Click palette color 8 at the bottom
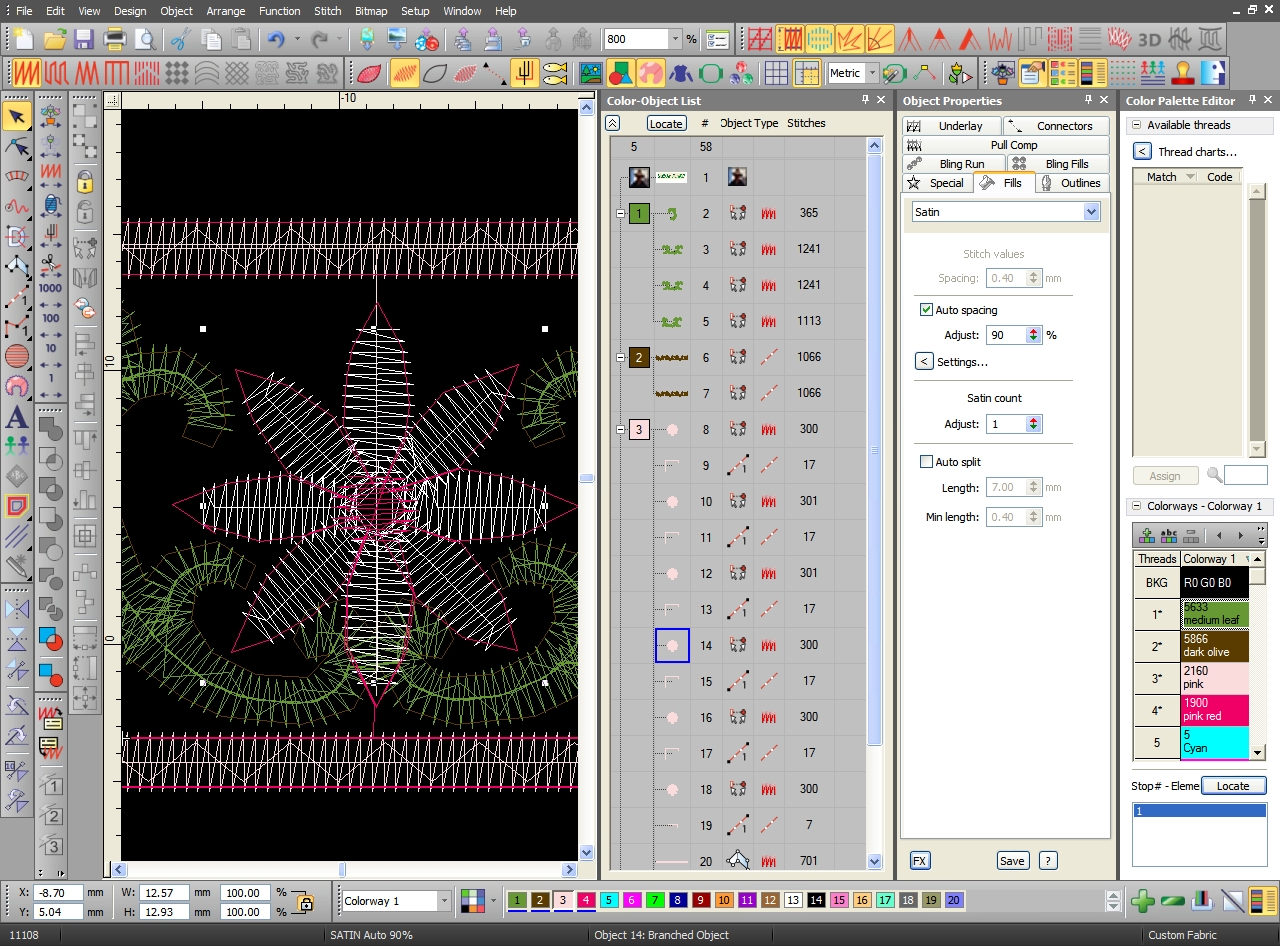This screenshot has height=946, width=1280. click(x=677, y=900)
